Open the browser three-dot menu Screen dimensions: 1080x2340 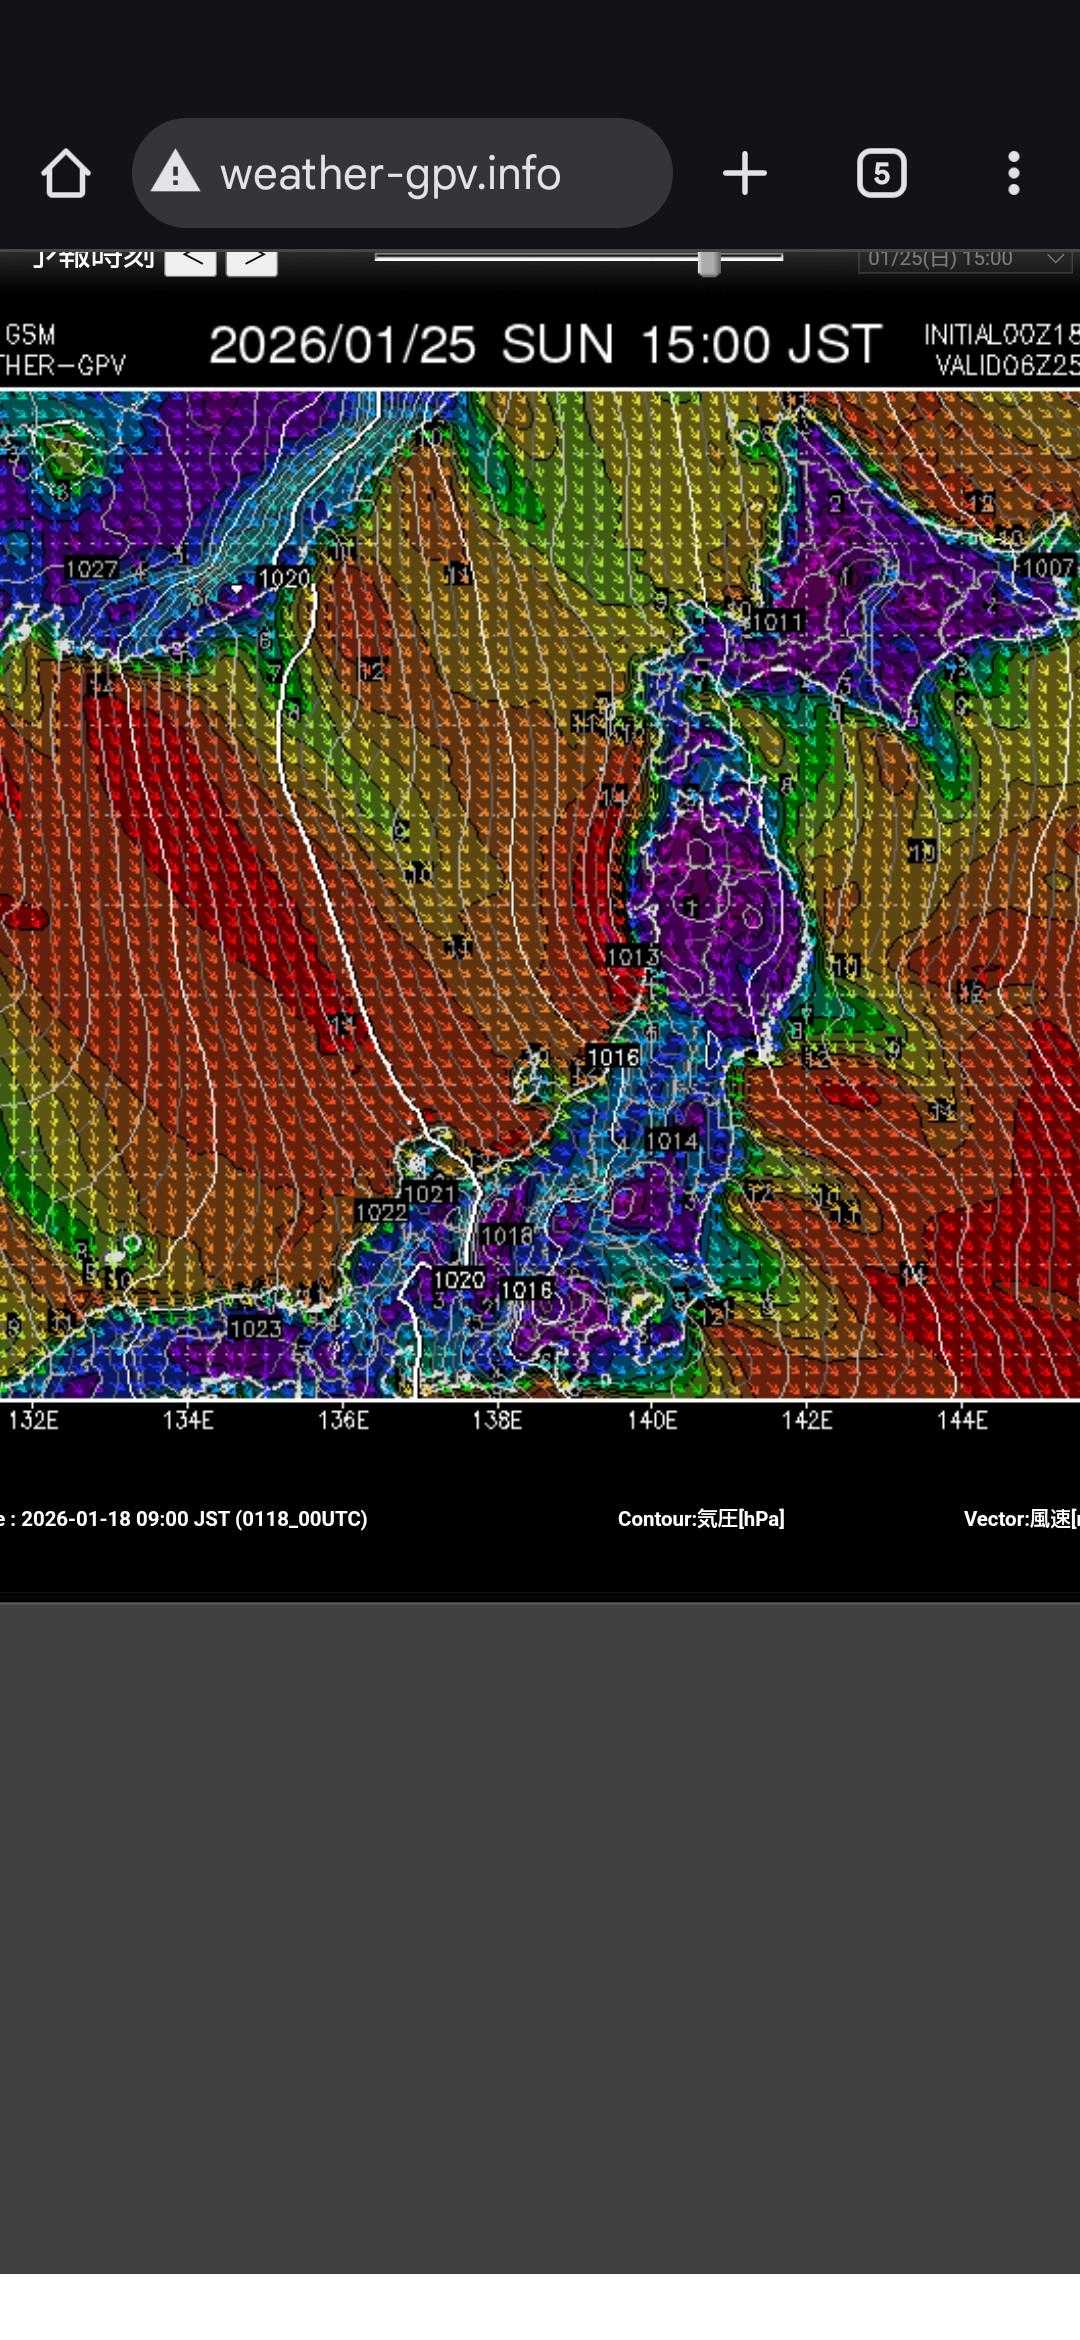click(x=1013, y=174)
